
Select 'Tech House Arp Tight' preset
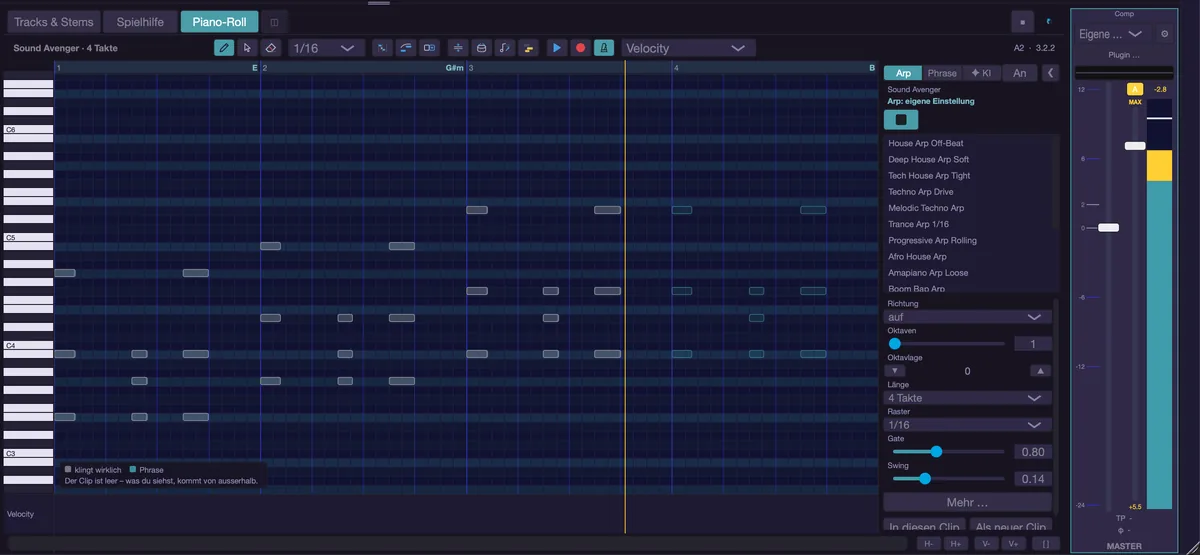969,176
